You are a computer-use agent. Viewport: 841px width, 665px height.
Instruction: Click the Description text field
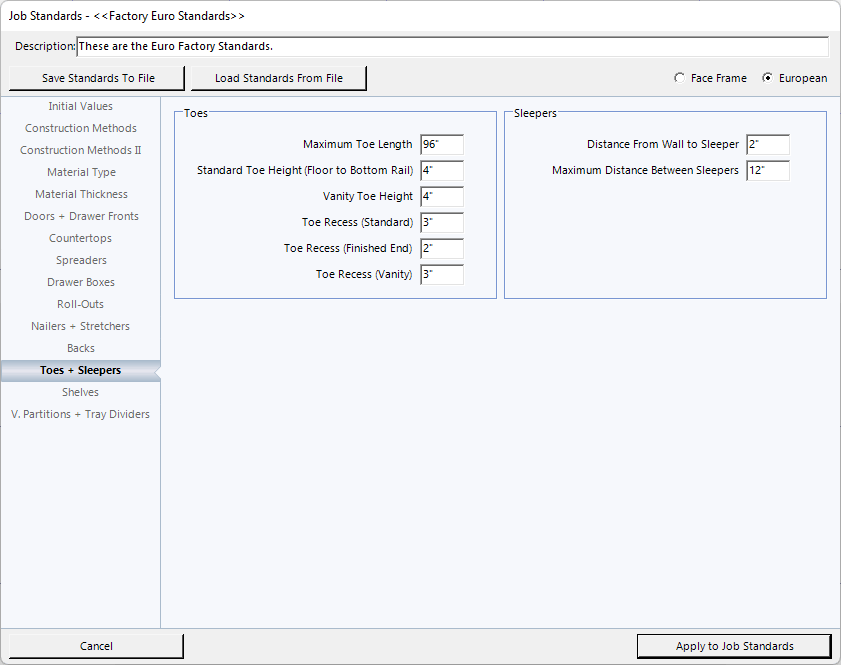pyautogui.click(x=452, y=47)
